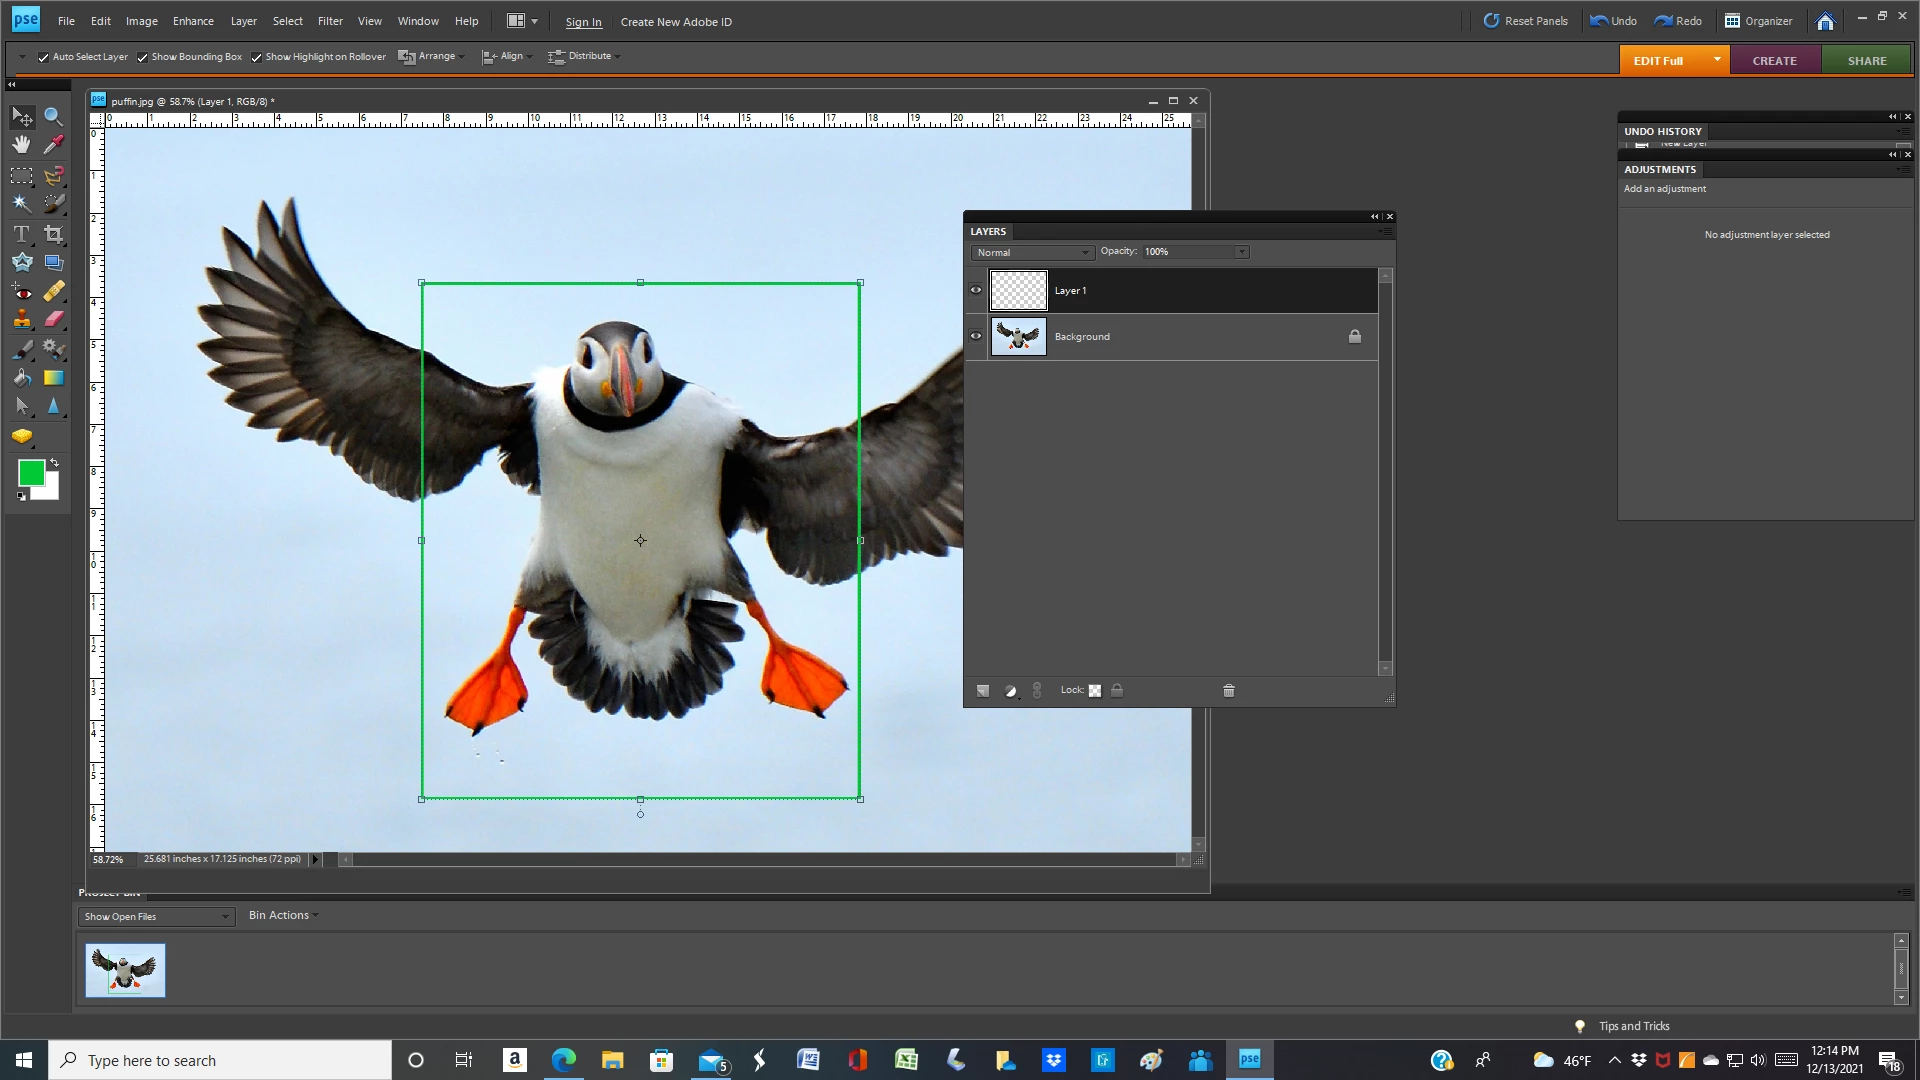Click the Reset Panels button
This screenshot has width=1920, height=1080.
click(x=1525, y=21)
